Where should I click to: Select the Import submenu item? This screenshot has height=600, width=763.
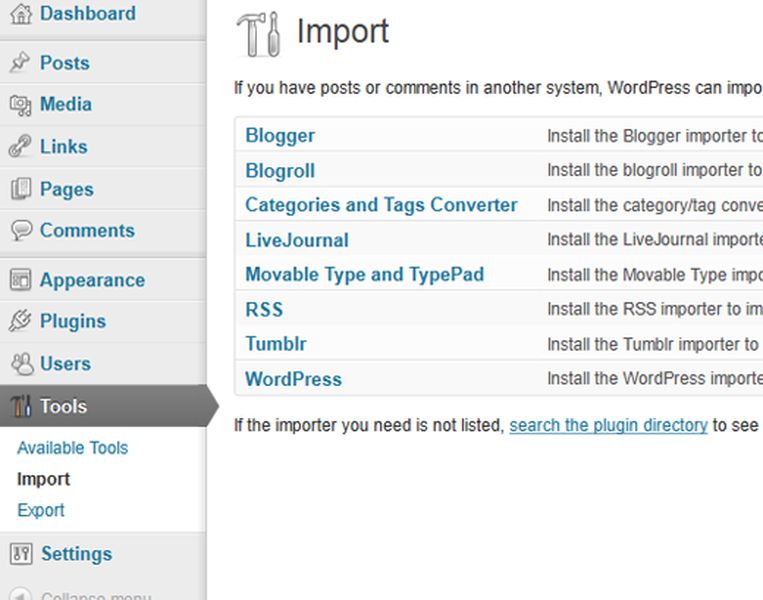[x=43, y=479]
